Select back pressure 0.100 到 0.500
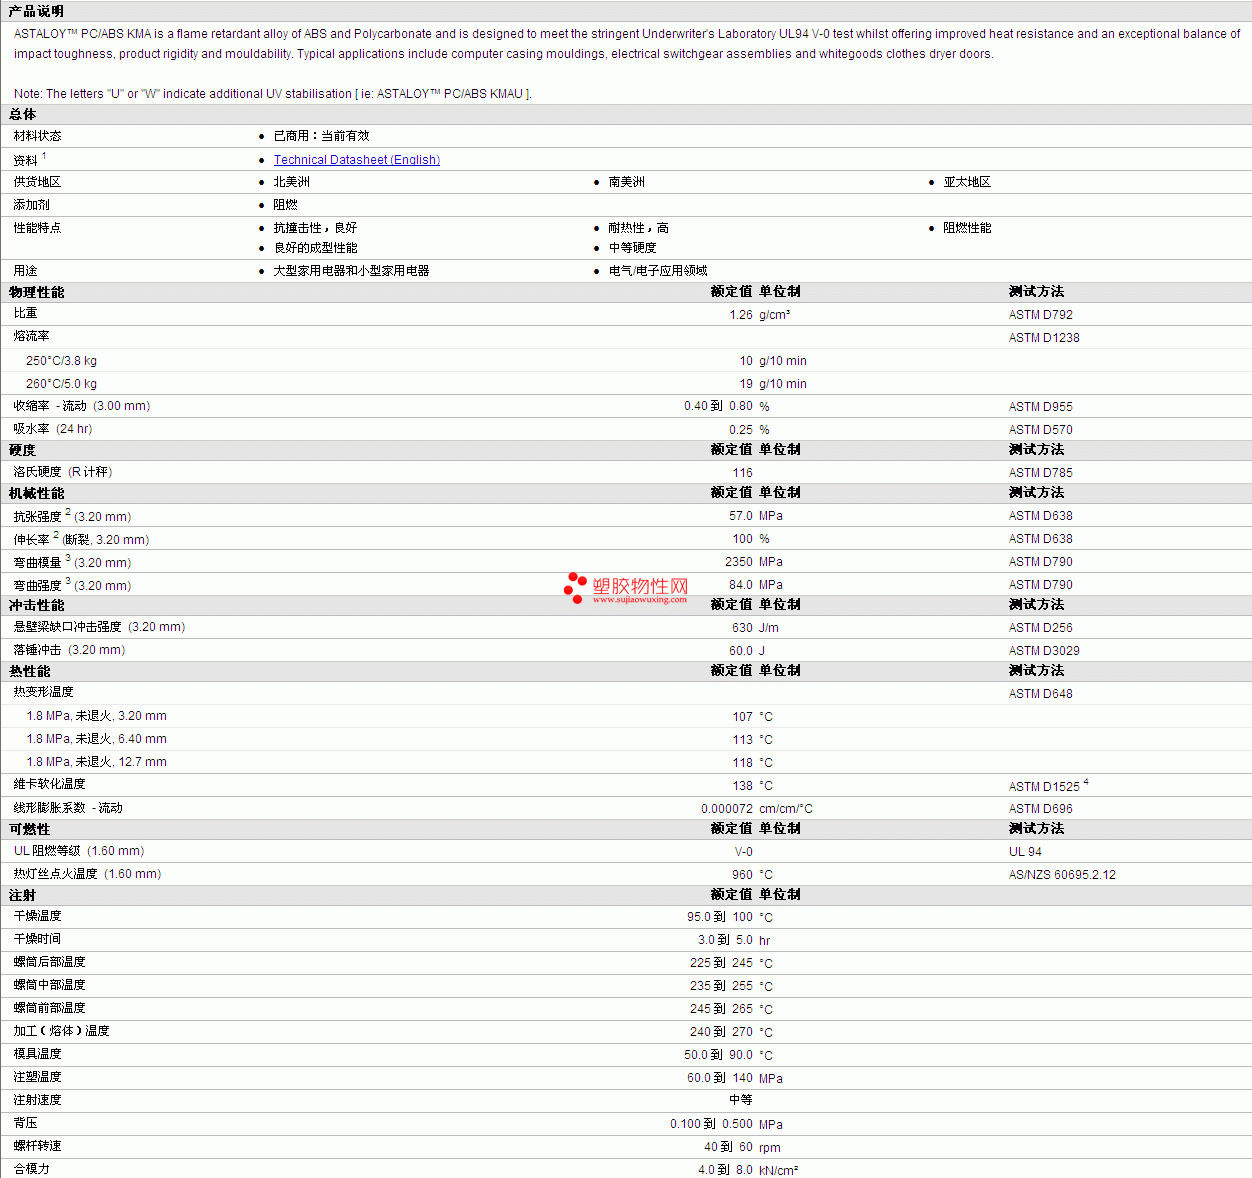Viewport: 1252px width, 1178px height. (x=711, y=1124)
